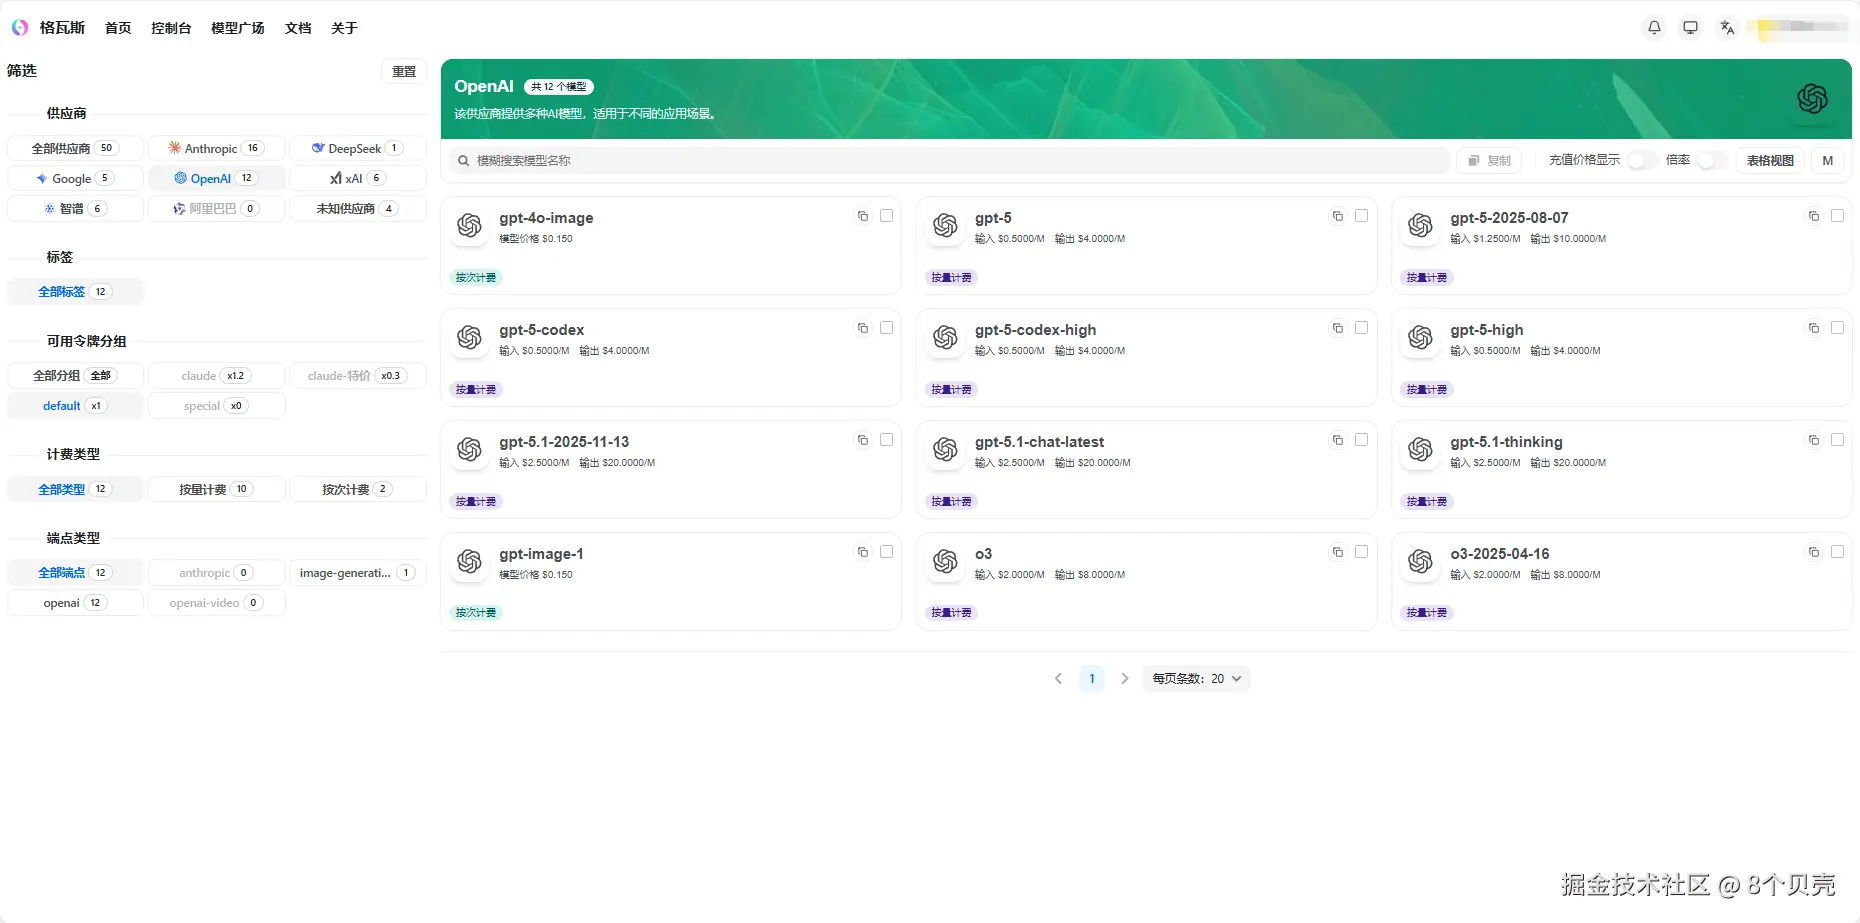
Task: Select the DeepSeek supplier chip
Action: pyautogui.click(x=357, y=148)
